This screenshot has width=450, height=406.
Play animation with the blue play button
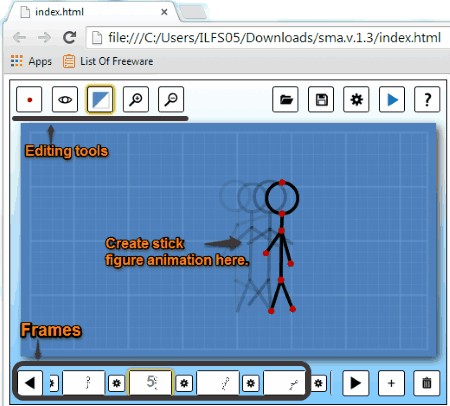[x=392, y=99]
